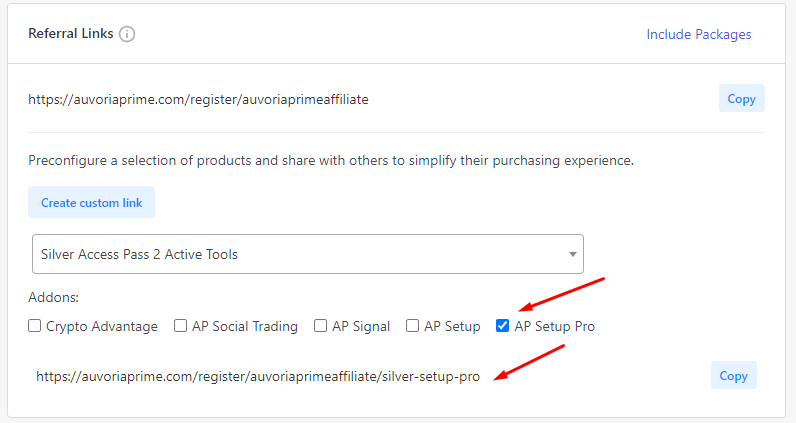Enable the Crypto Advantage addon checkbox

click(35, 326)
